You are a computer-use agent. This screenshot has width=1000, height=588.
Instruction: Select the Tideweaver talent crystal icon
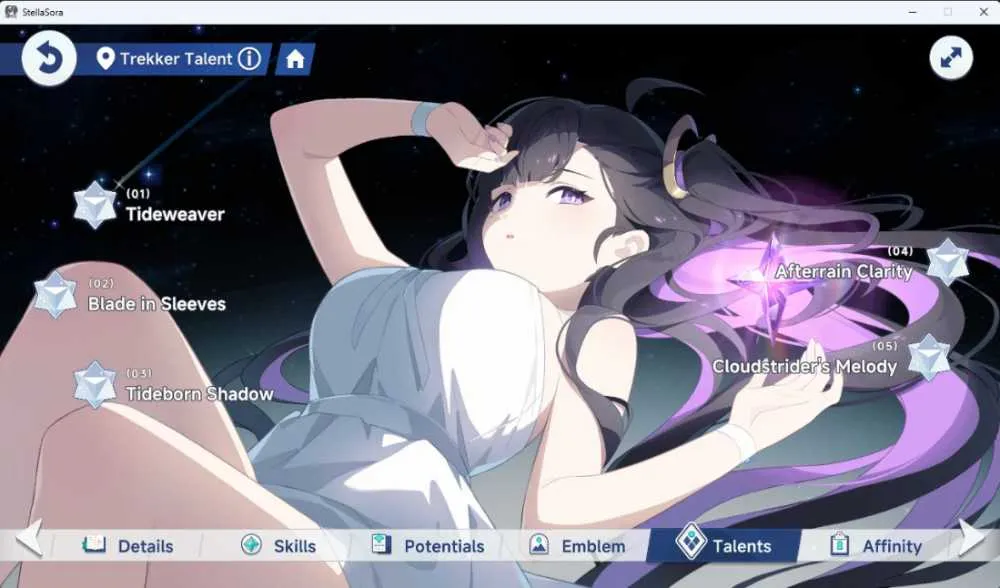[x=95, y=205]
